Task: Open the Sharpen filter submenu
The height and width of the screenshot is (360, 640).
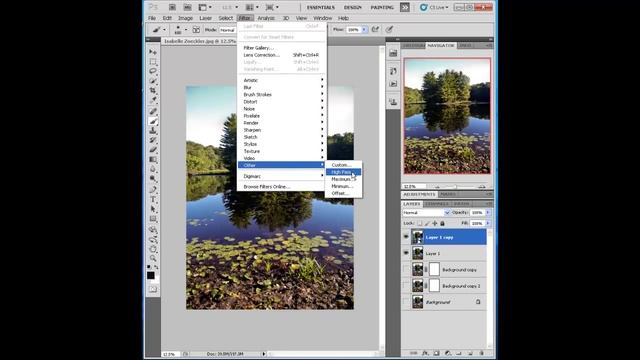Action: 282,130
